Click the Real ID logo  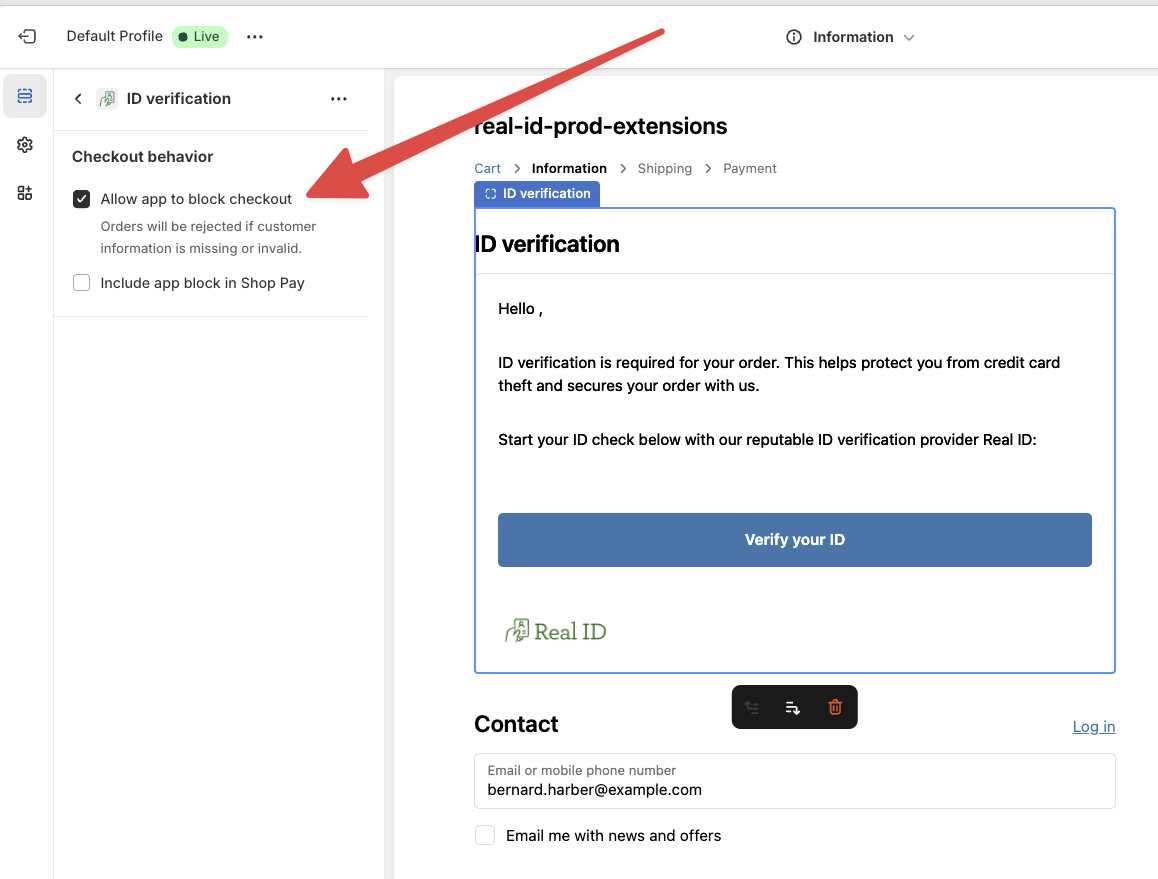pyautogui.click(x=555, y=632)
